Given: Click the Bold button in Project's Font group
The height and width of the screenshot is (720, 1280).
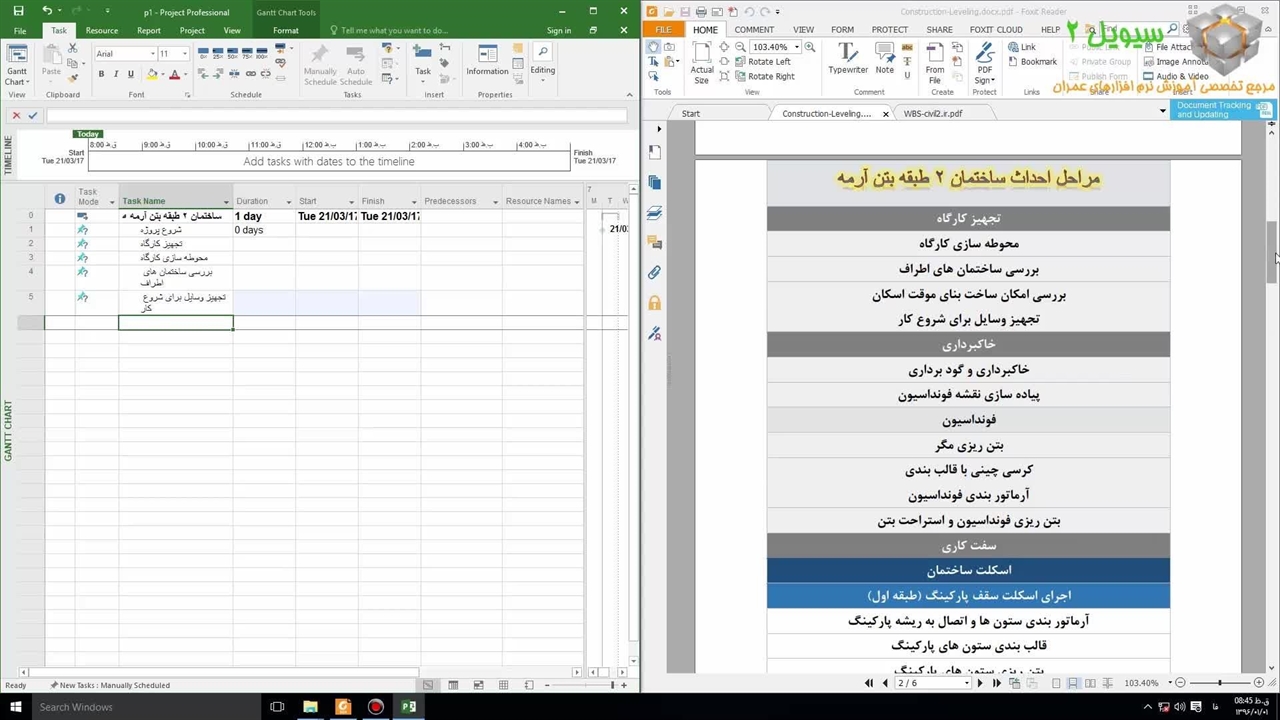Looking at the screenshot, I should click(101, 74).
